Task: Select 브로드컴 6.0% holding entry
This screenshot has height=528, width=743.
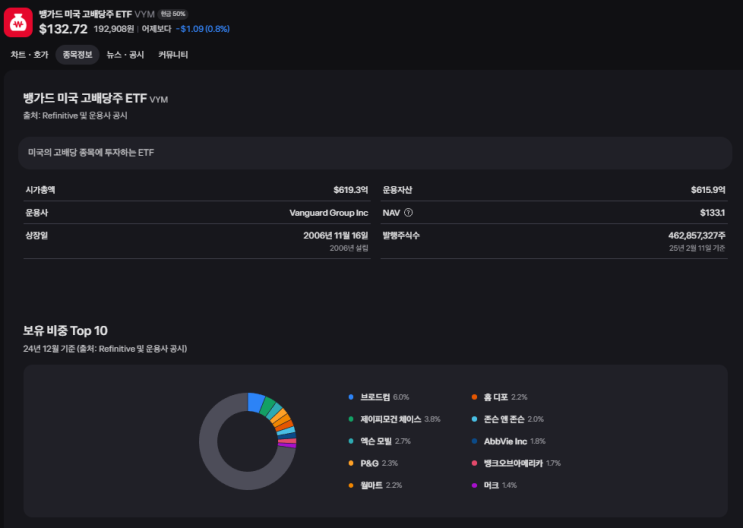Action: pyautogui.click(x=379, y=397)
